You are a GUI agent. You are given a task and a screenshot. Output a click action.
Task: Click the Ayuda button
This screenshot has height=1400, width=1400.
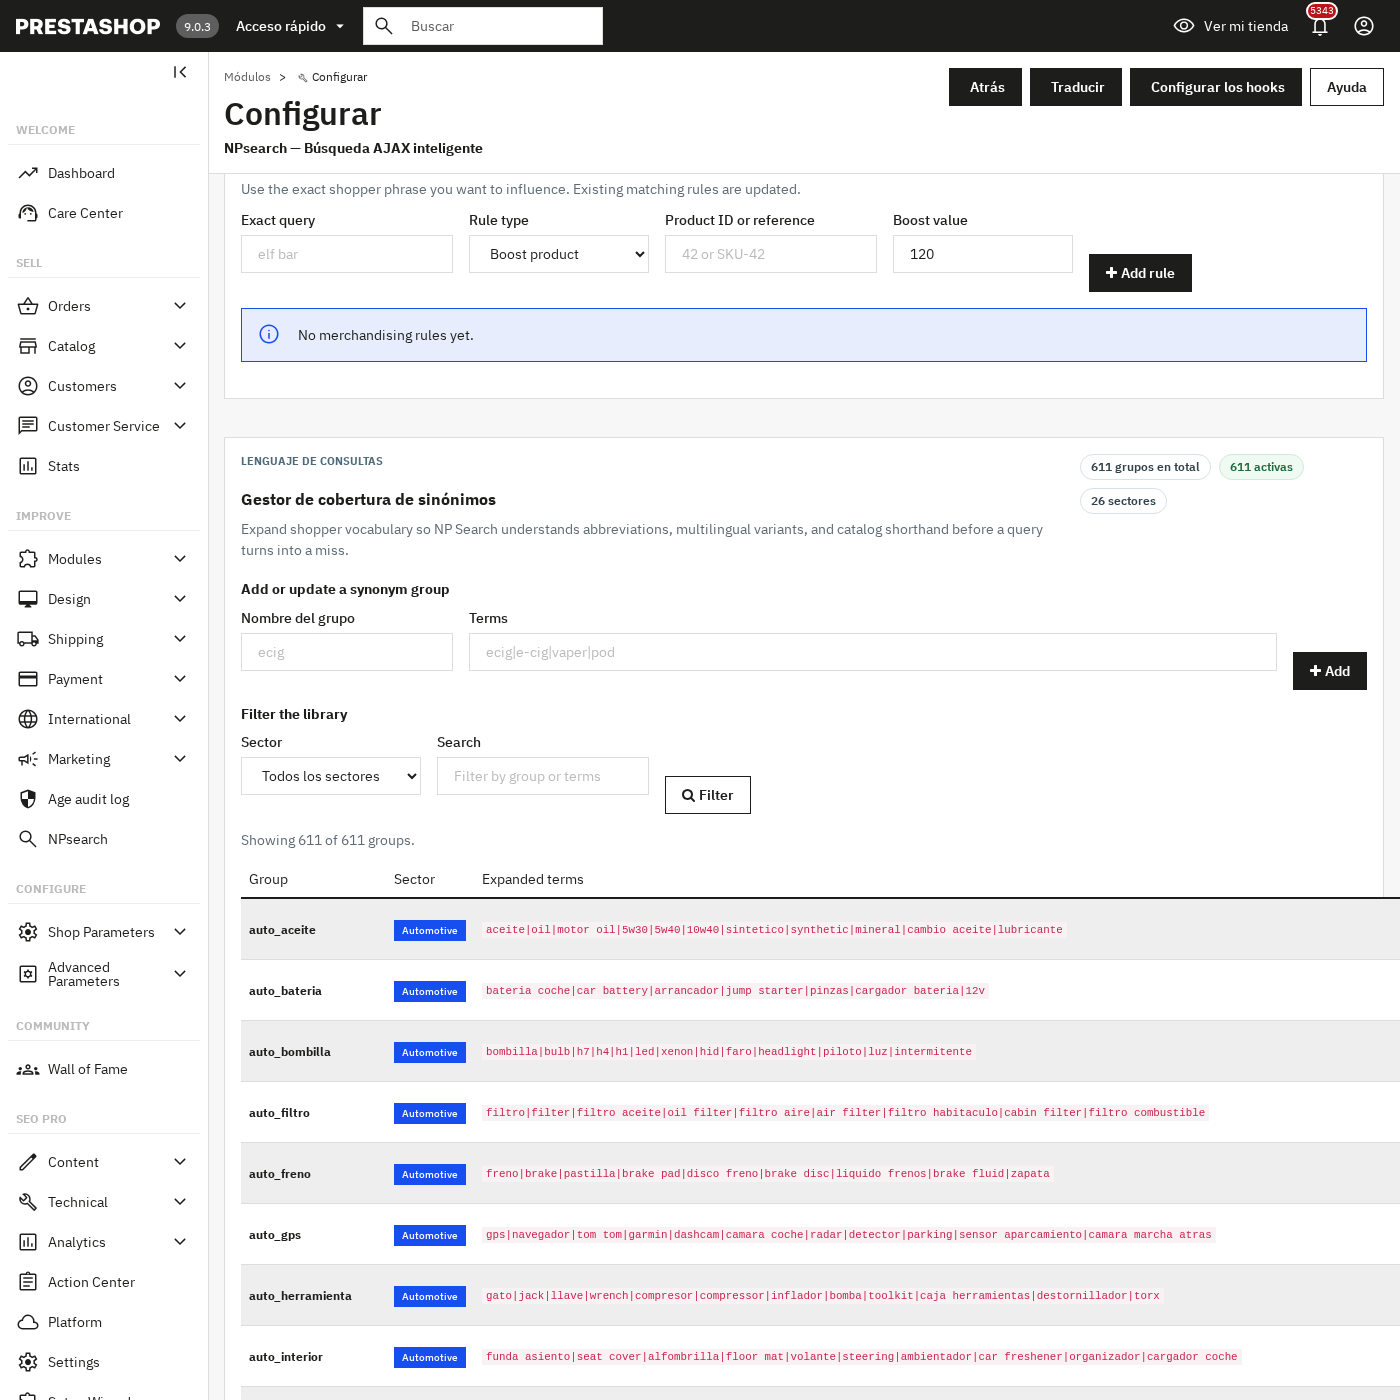[1347, 87]
